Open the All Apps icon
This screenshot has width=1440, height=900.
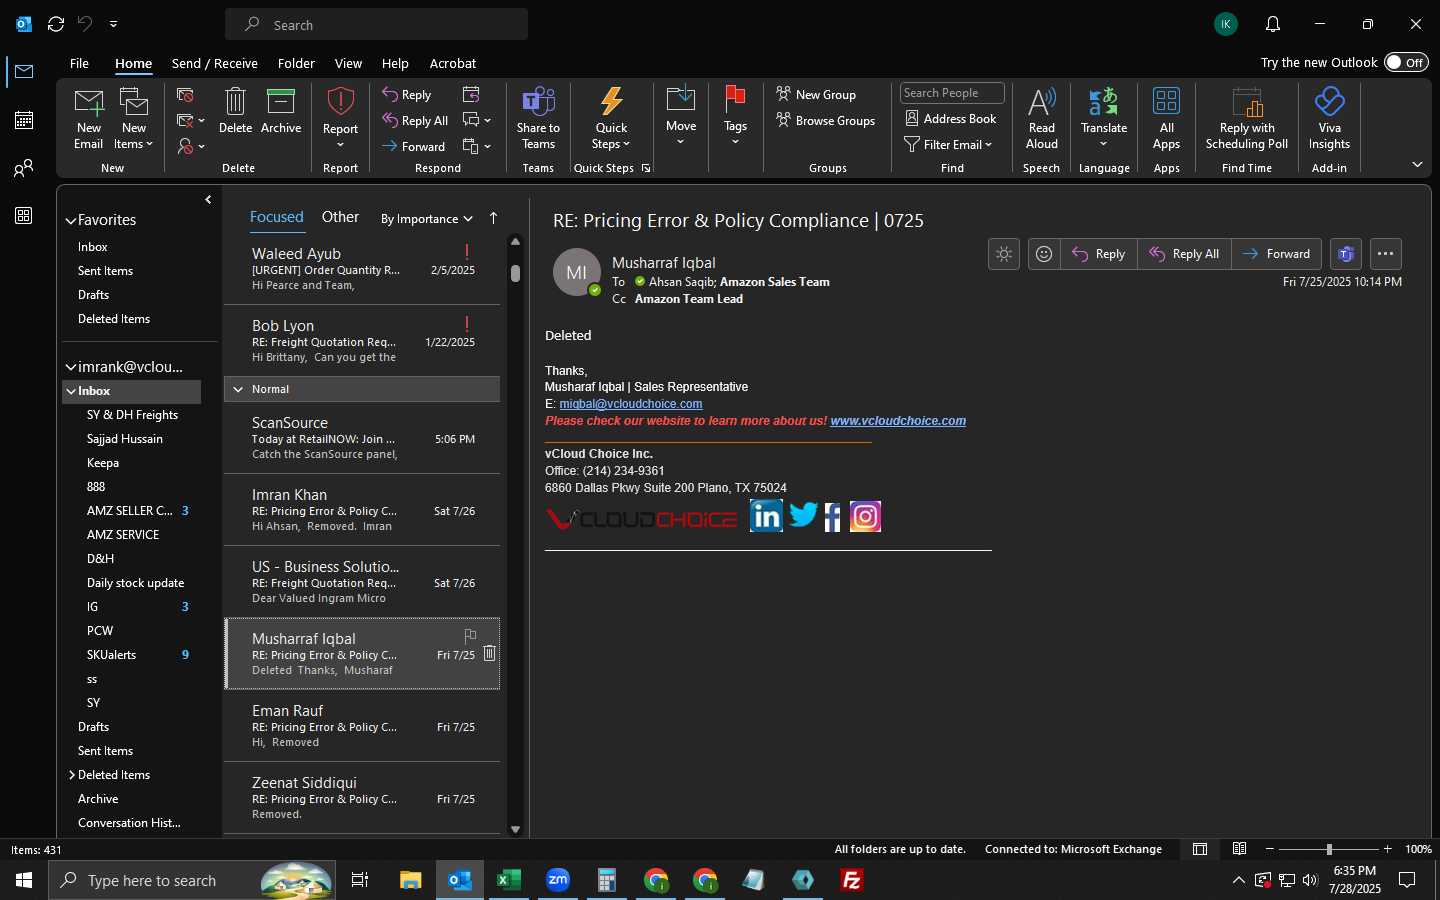pos(1166,102)
